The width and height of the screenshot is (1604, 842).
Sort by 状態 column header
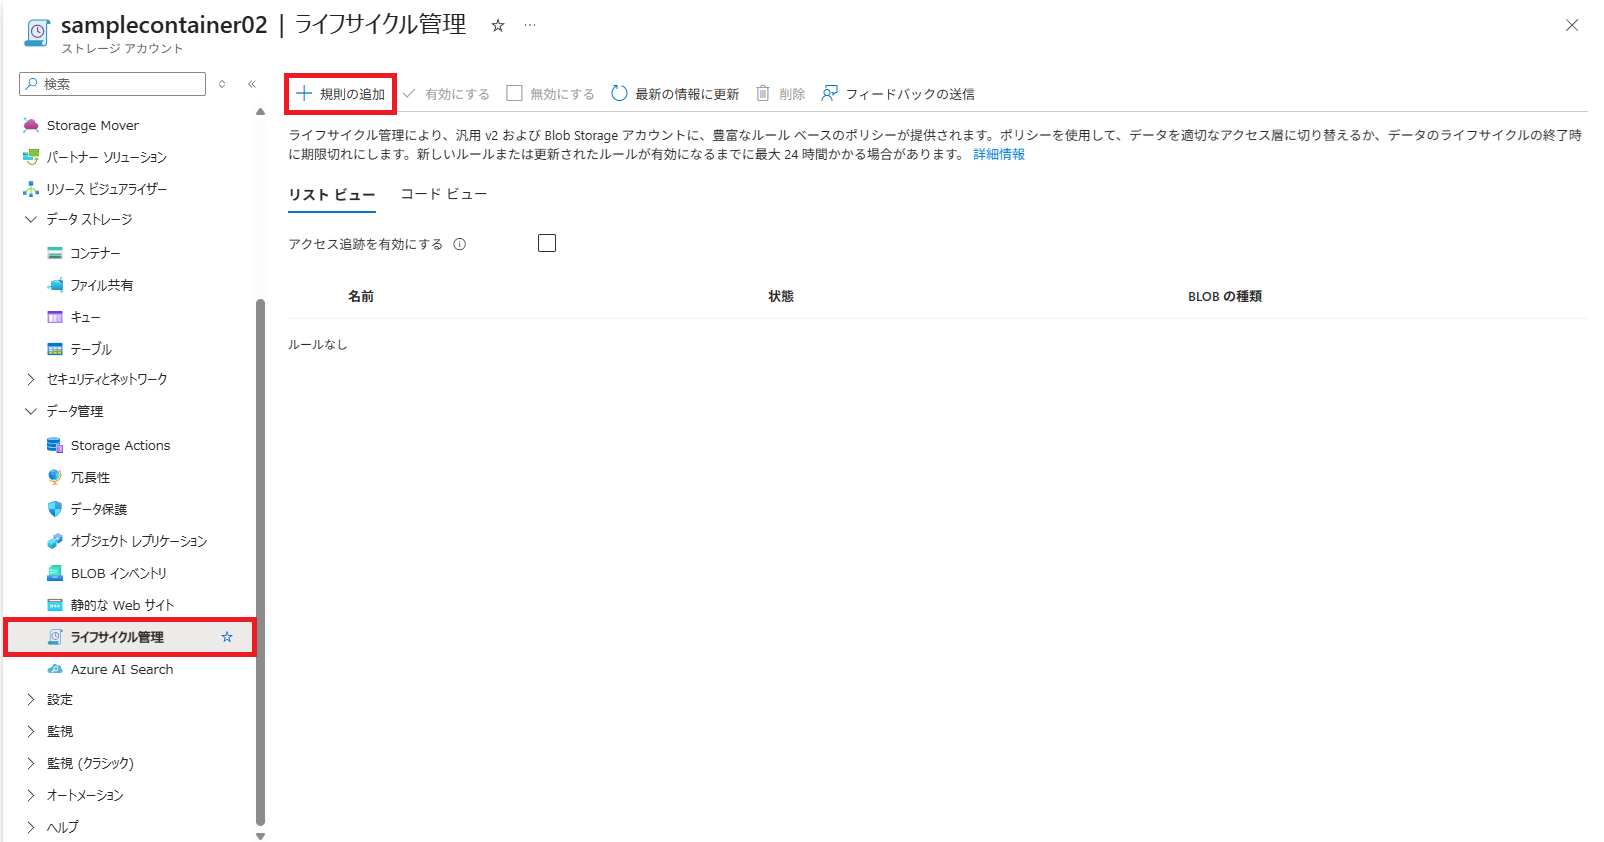(x=781, y=296)
